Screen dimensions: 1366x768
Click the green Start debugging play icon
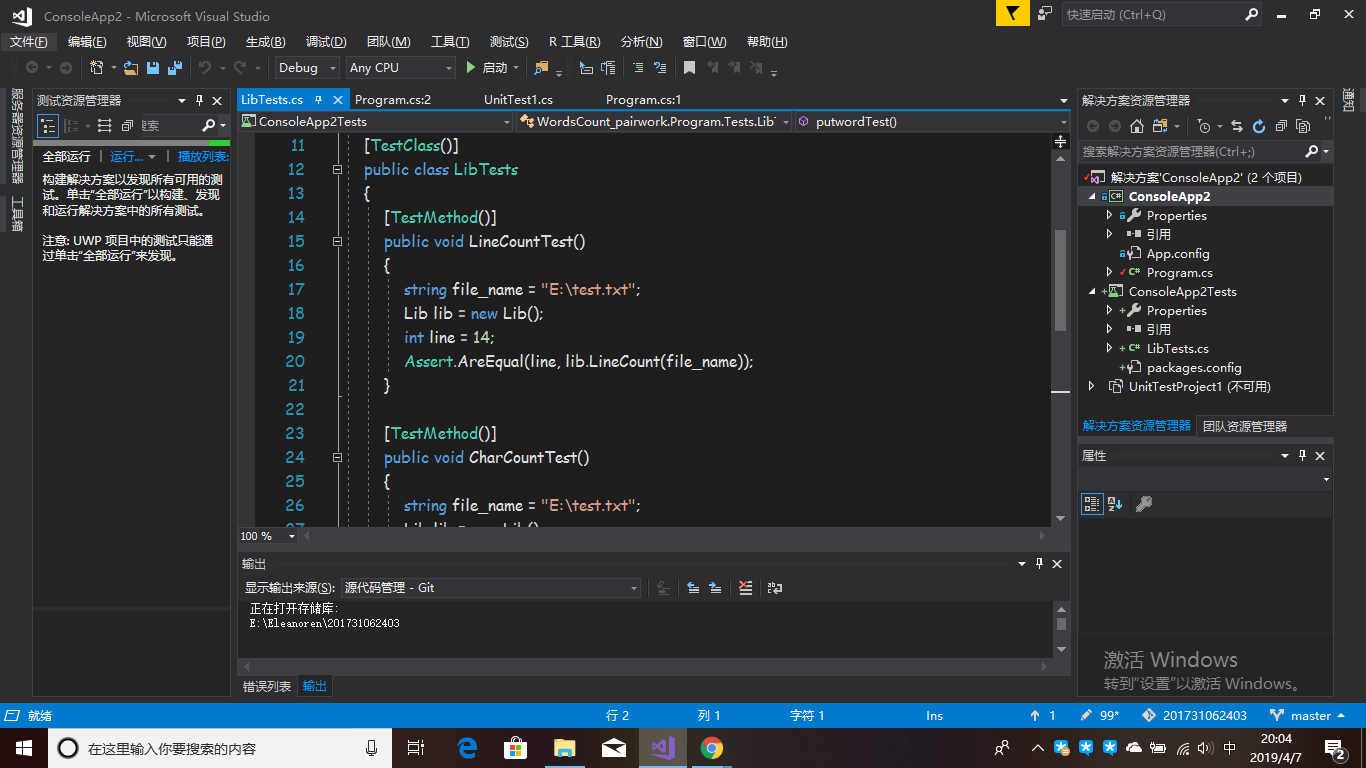471,67
